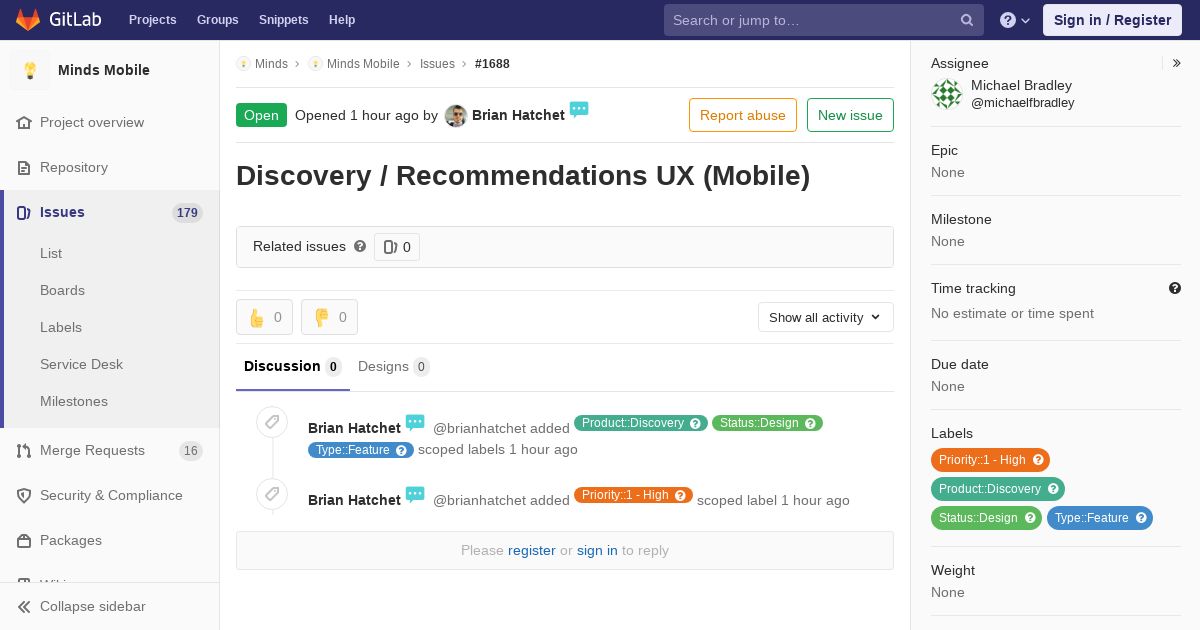Click Project overview house icon
Viewport: 1200px width, 630px height.
[x=24, y=122]
